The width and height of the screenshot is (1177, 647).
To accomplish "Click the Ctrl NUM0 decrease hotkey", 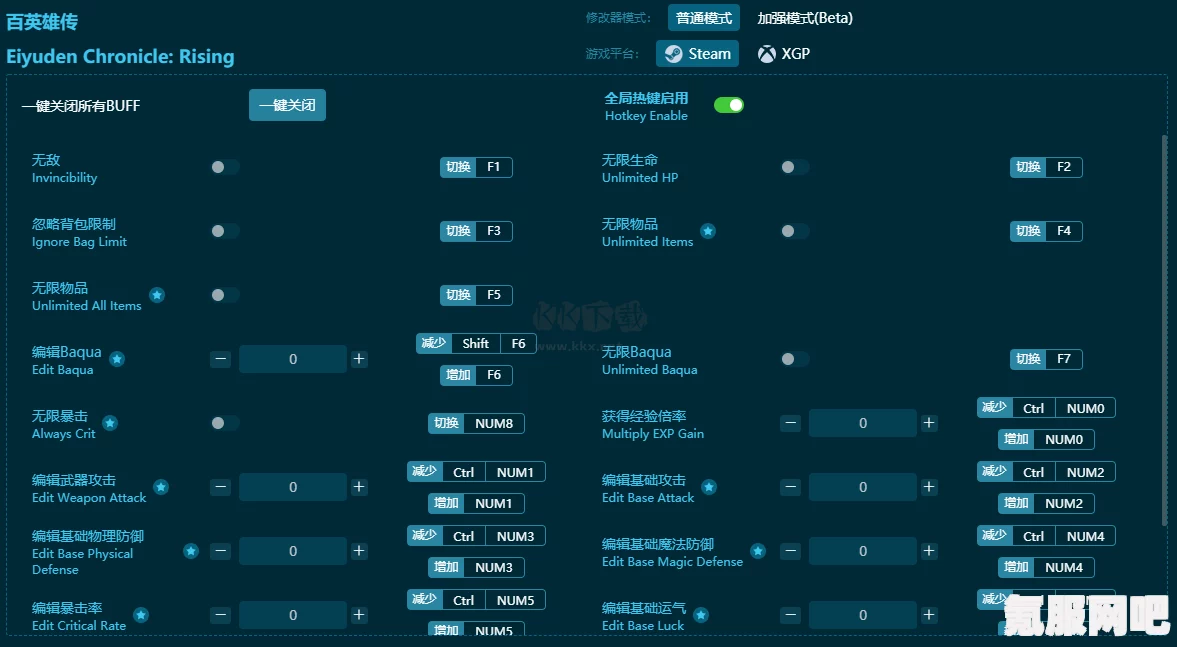I will coord(1046,408).
